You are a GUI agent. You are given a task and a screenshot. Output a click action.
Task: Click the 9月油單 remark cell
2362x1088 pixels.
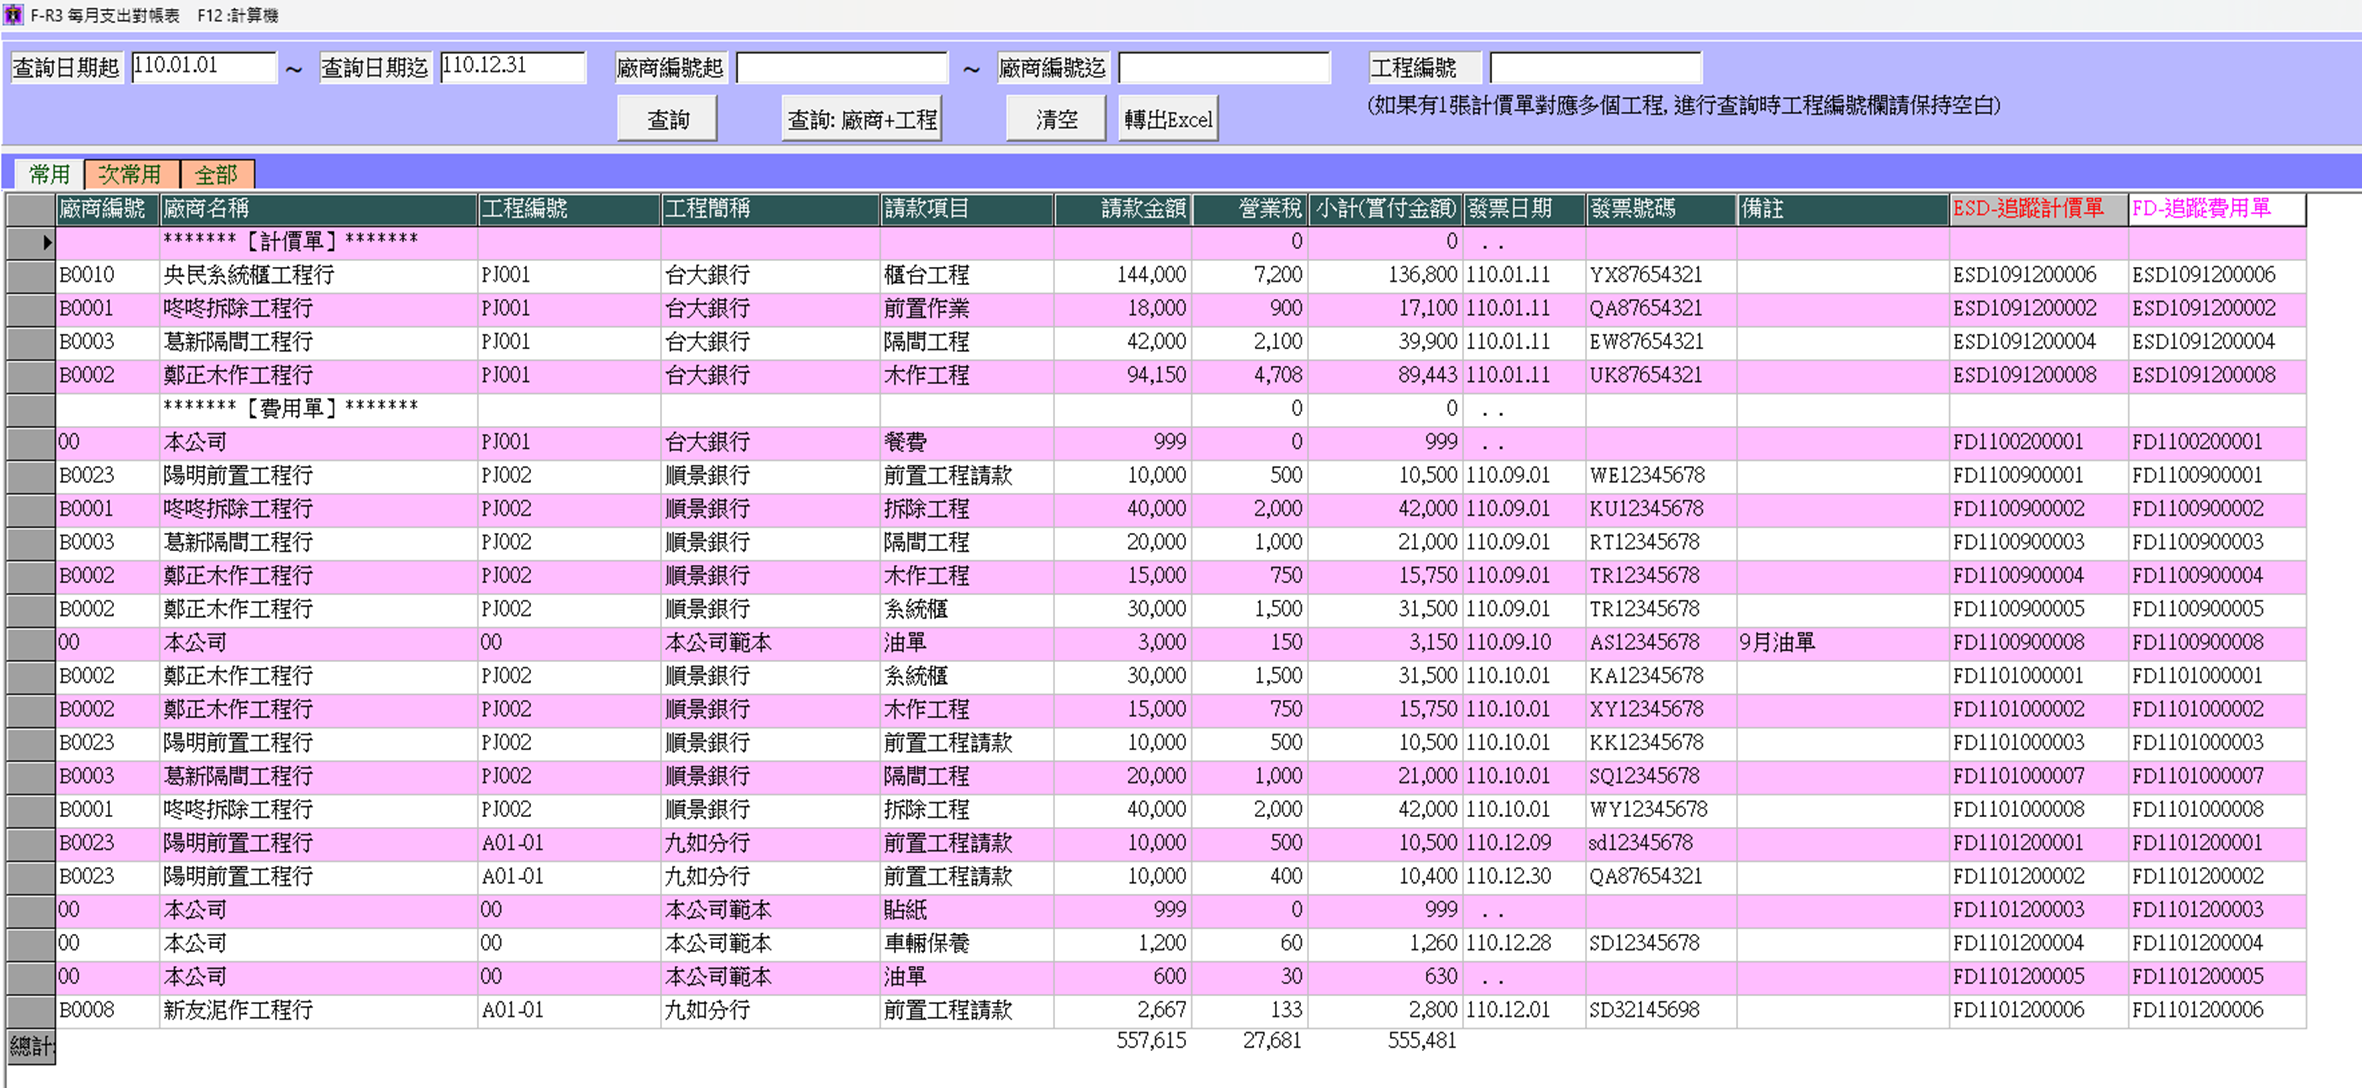pos(1843,642)
